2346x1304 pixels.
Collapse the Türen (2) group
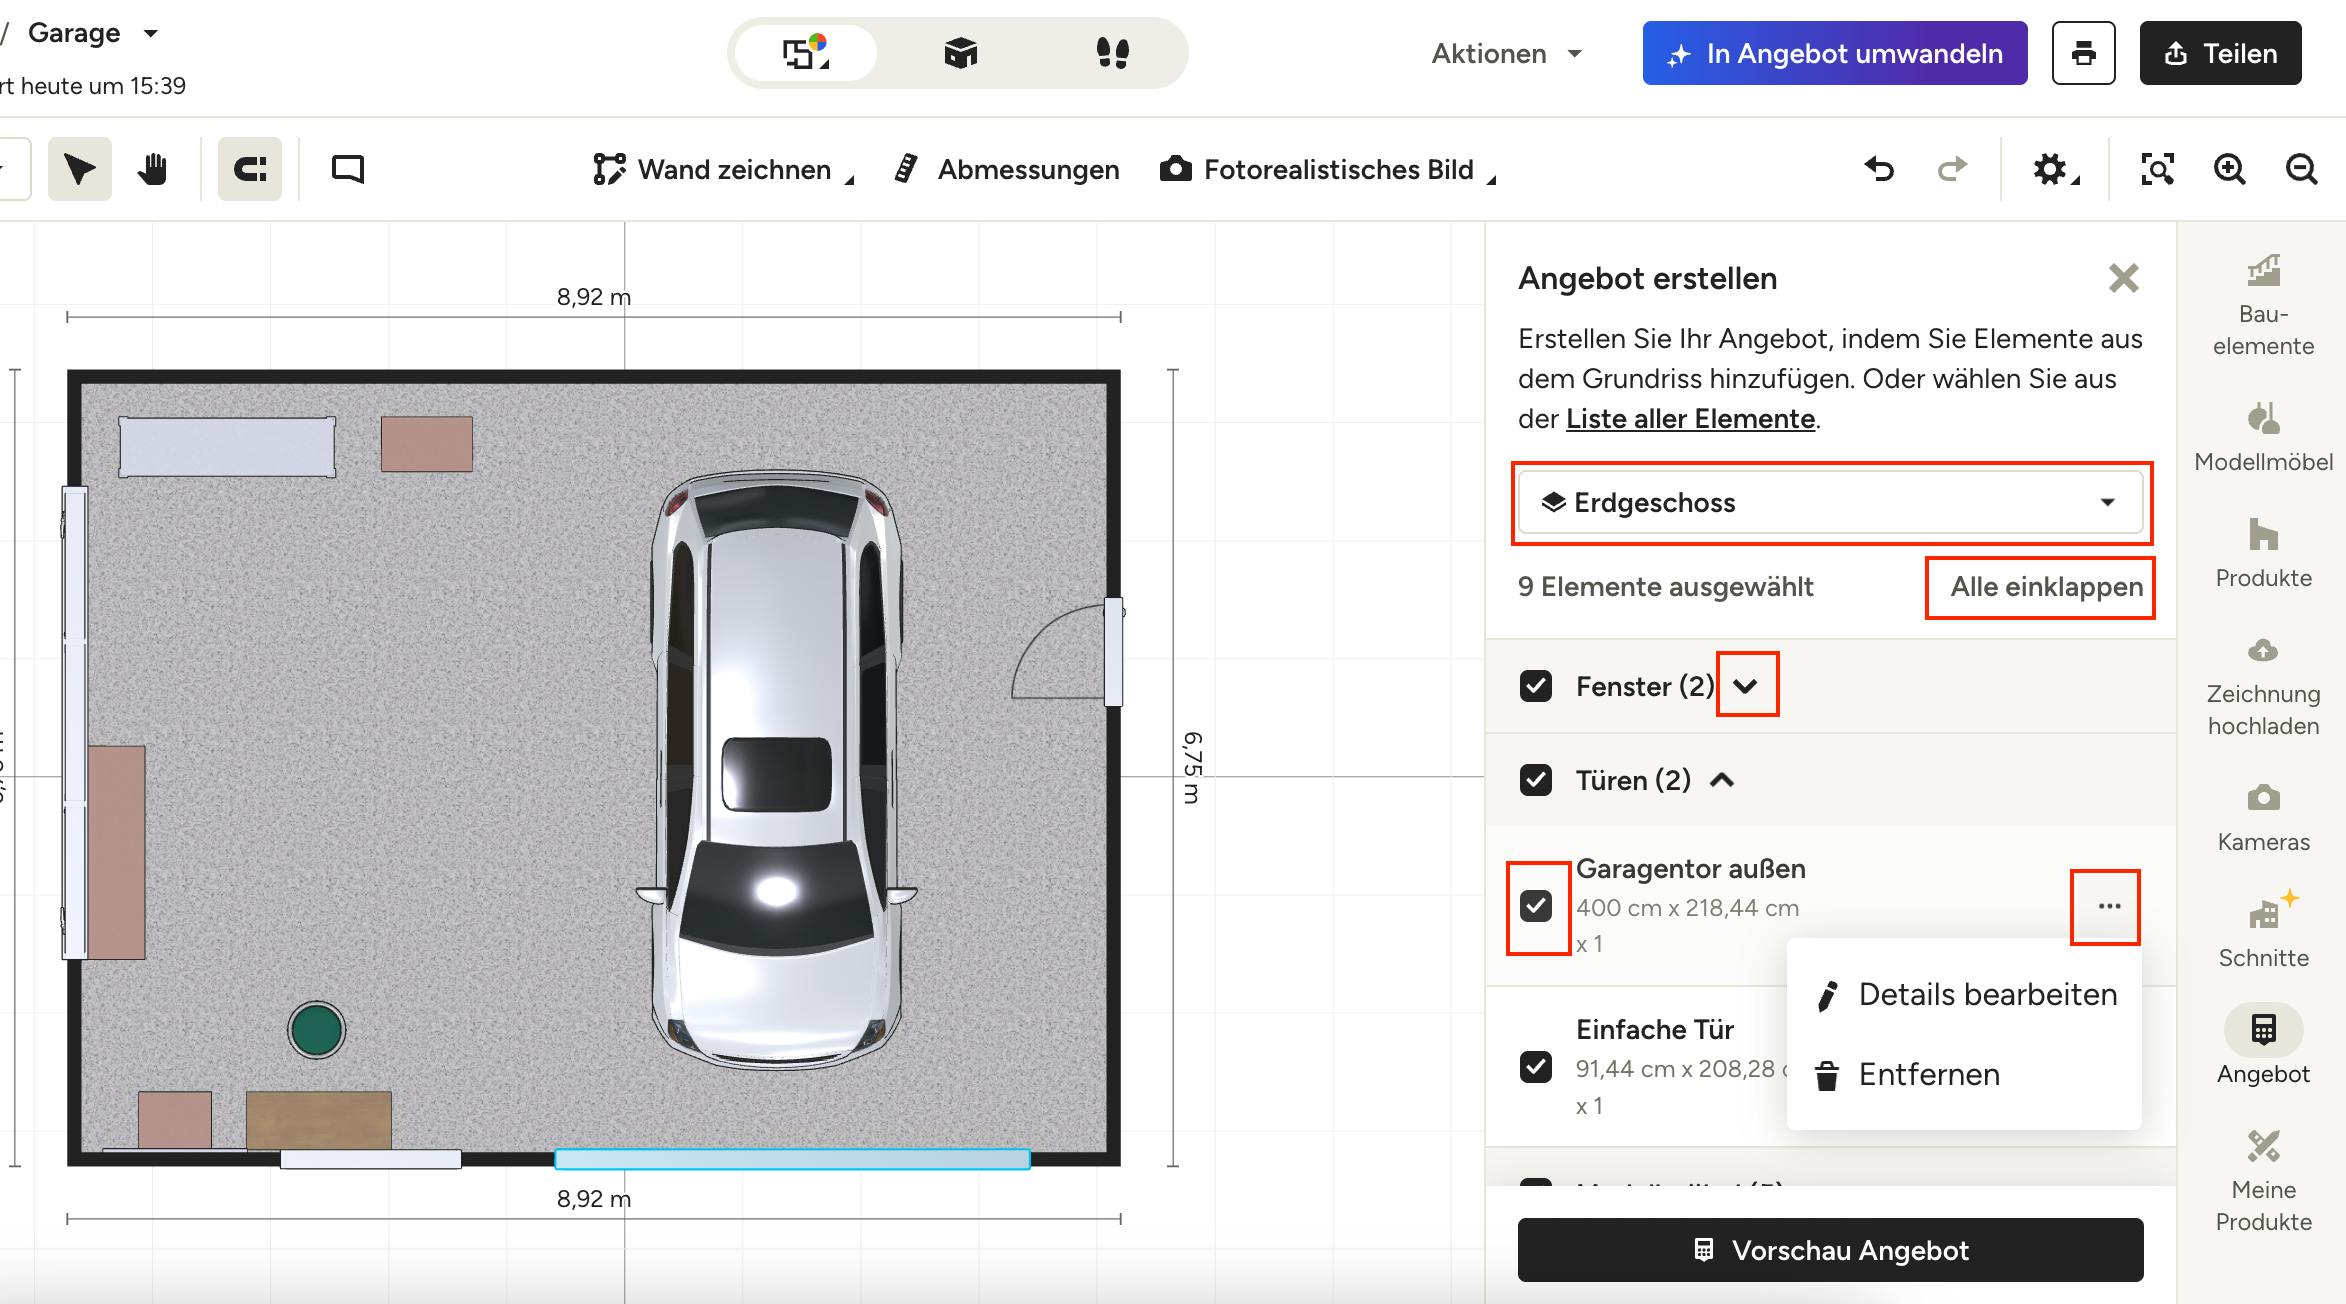point(1722,780)
